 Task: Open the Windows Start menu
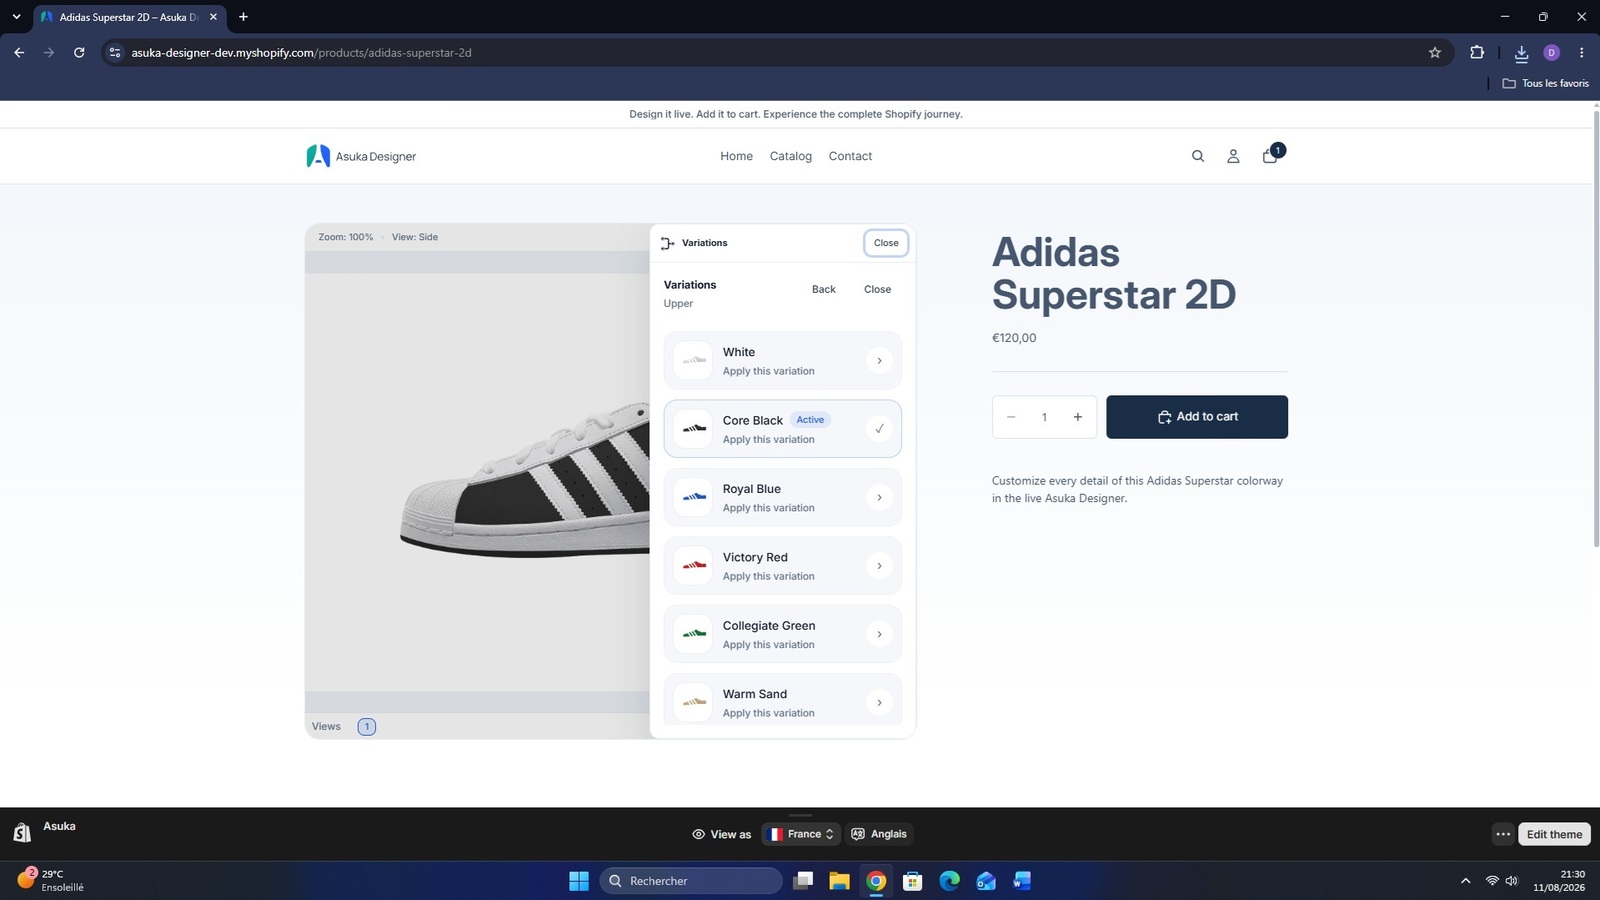pyautogui.click(x=579, y=881)
